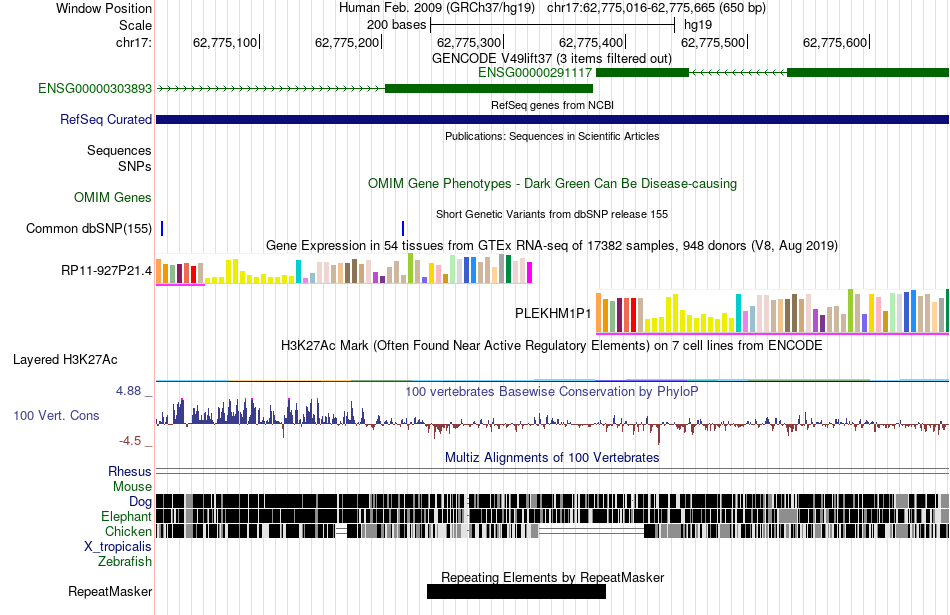Click the chr17:62,775,016-62,775,665 position text
The image size is (950, 615).
click(656, 8)
